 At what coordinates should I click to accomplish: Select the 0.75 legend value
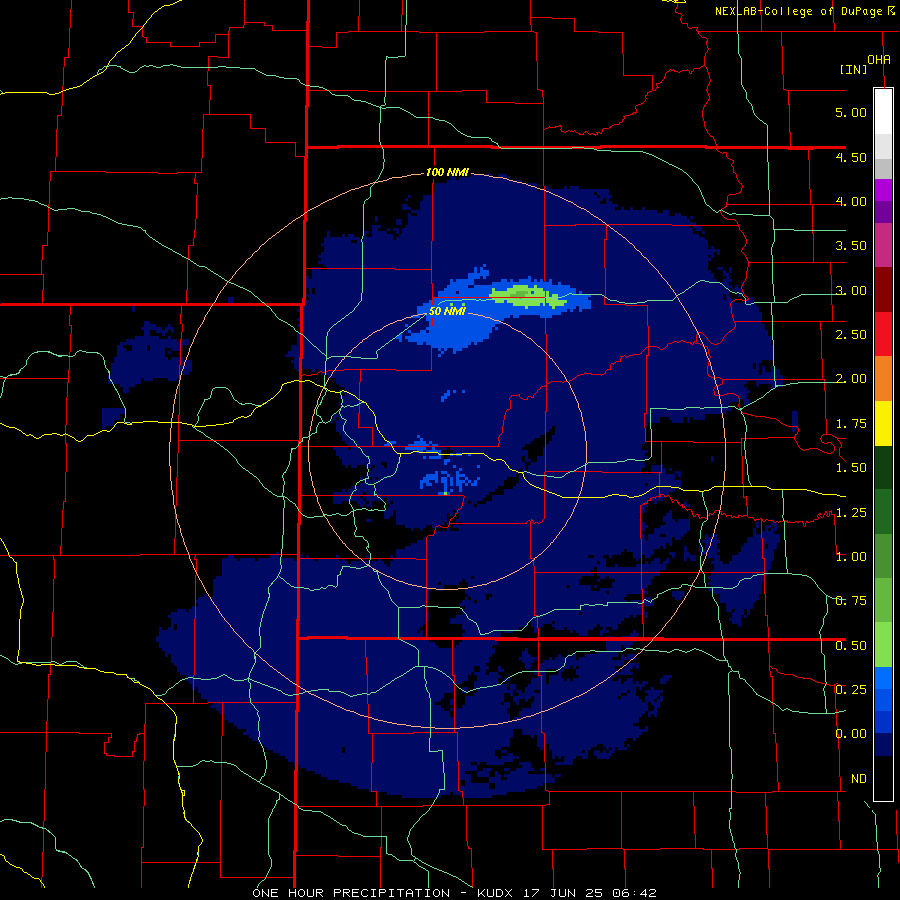(851, 601)
